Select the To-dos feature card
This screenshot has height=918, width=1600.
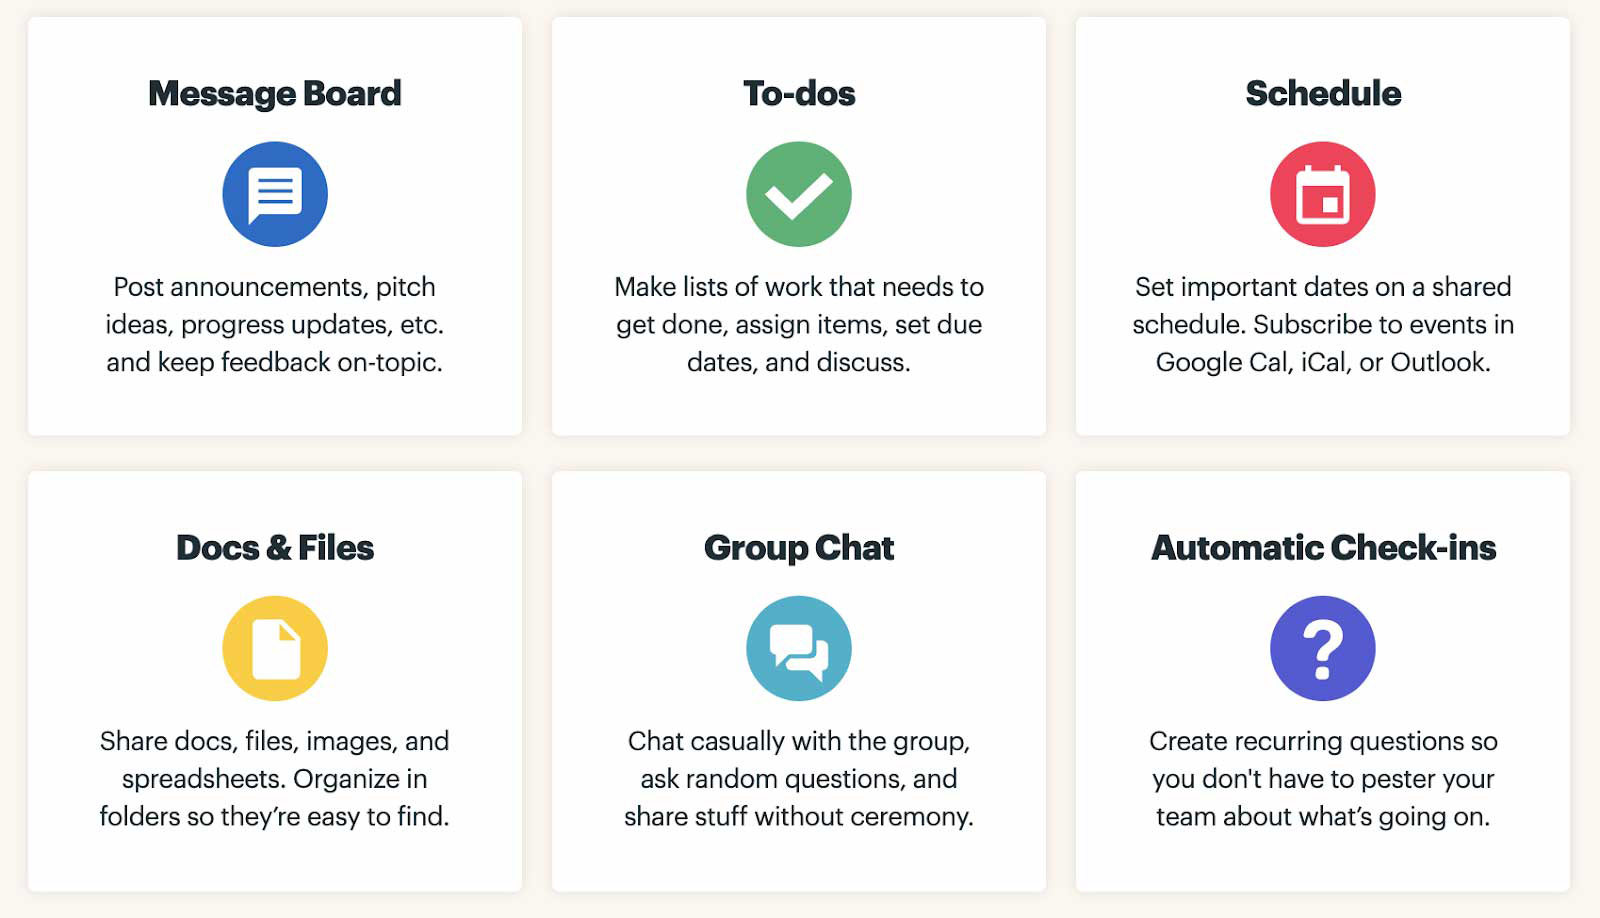[798, 225]
